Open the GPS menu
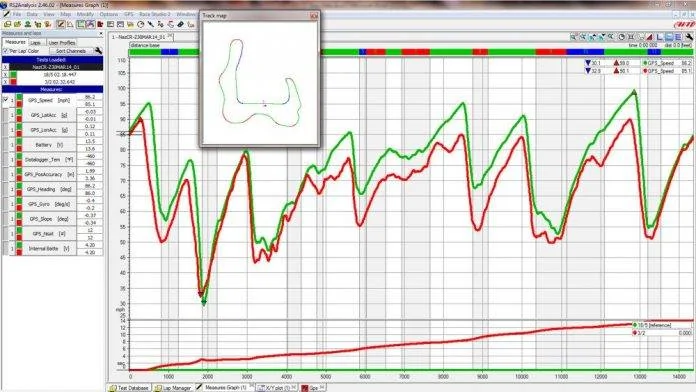Image resolution: width=696 pixels, height=392 pixels. tap(128, 14)
